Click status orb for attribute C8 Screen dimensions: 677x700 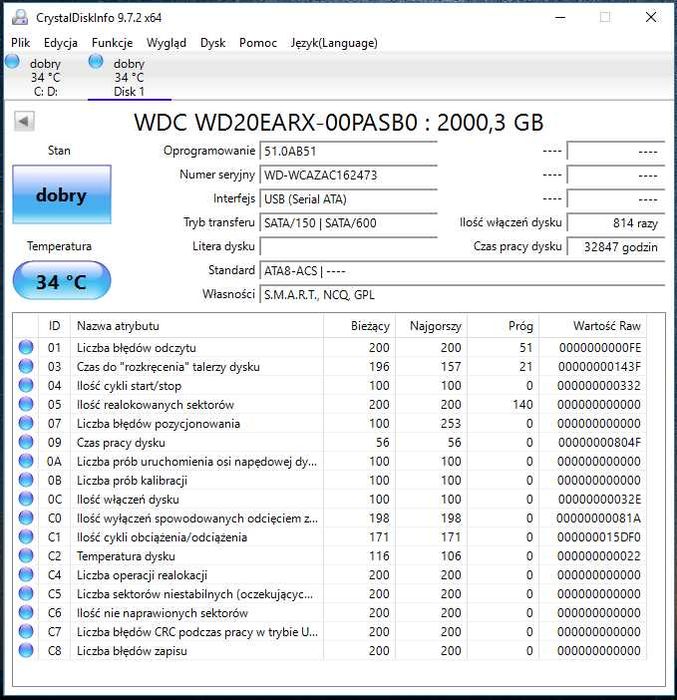[x=26, y=650]
